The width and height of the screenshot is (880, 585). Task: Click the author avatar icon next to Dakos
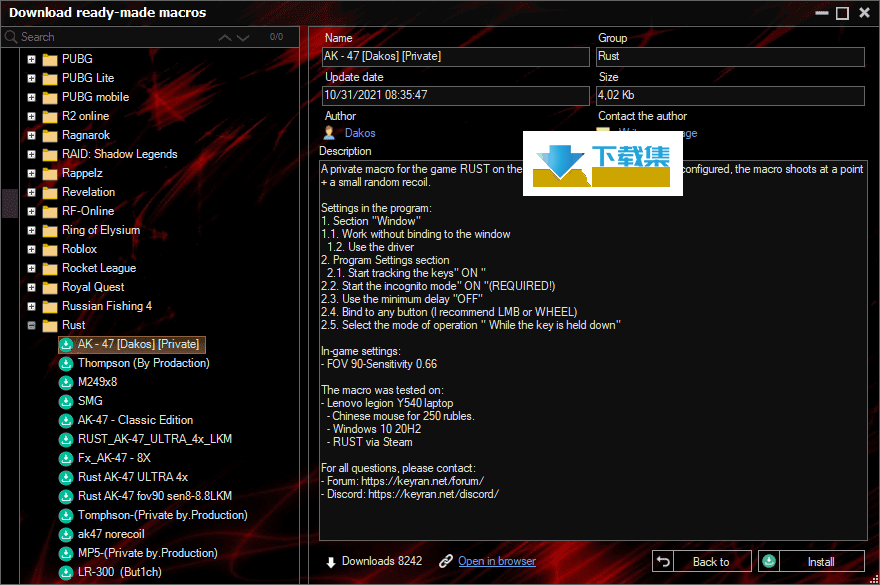point(329,133)
